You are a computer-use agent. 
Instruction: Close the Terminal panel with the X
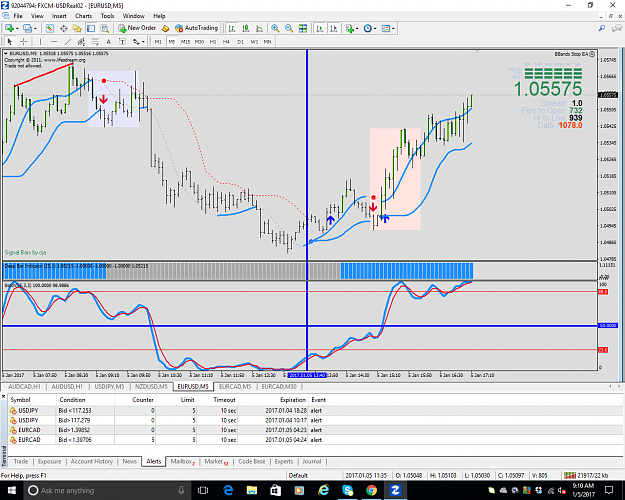click(x=4, y=397)
